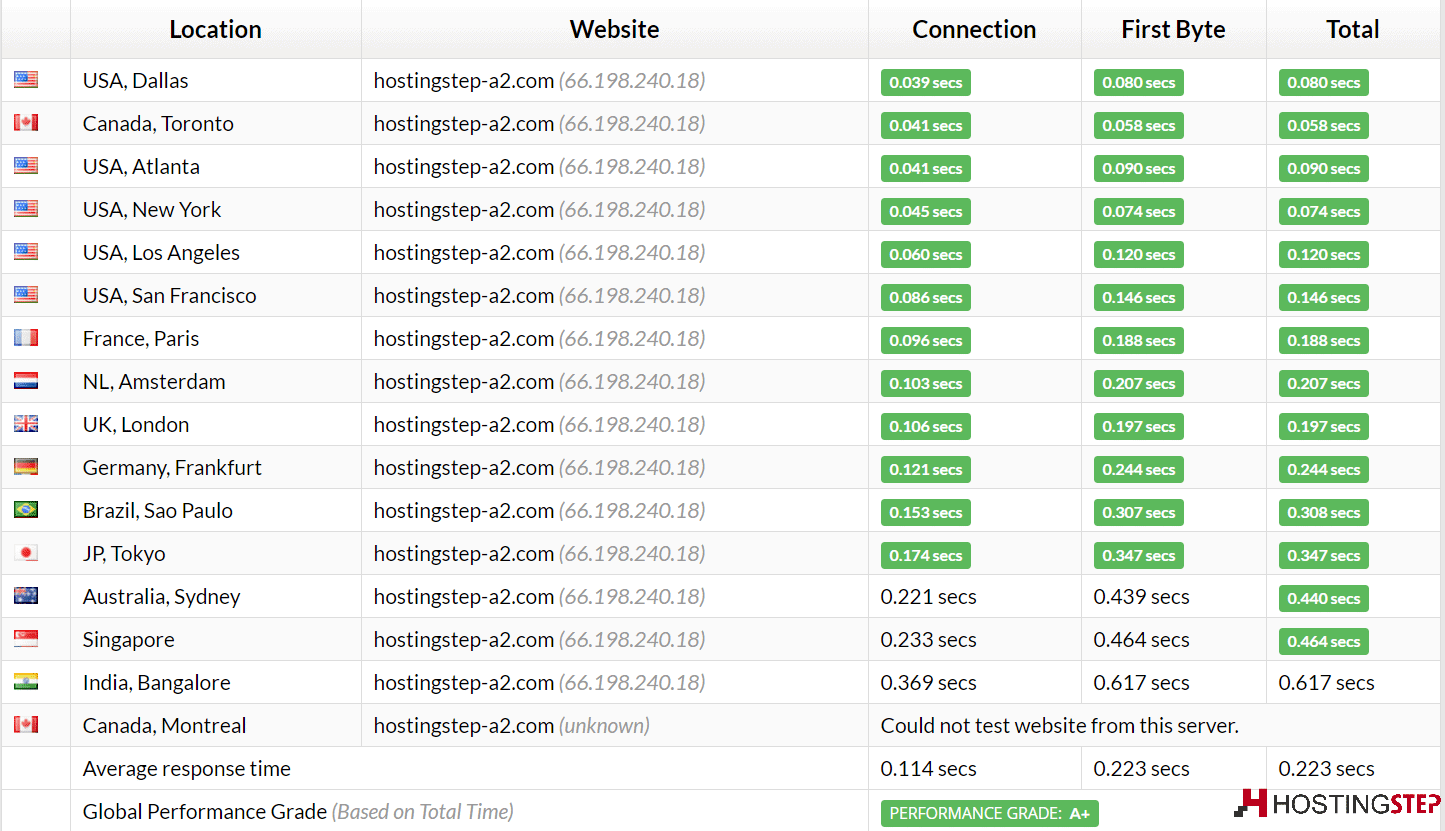Click the hostingstep-a2.com website cell for Montreal
The image size is (1445, 831).
click(615, 725)
